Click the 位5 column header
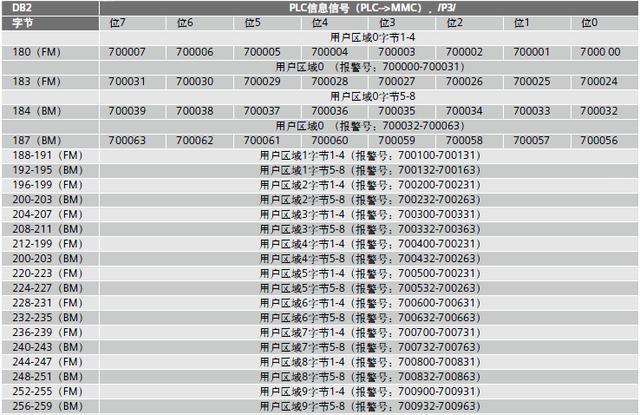Viewport: 640px width, 415px height. (x=253, y=23)
